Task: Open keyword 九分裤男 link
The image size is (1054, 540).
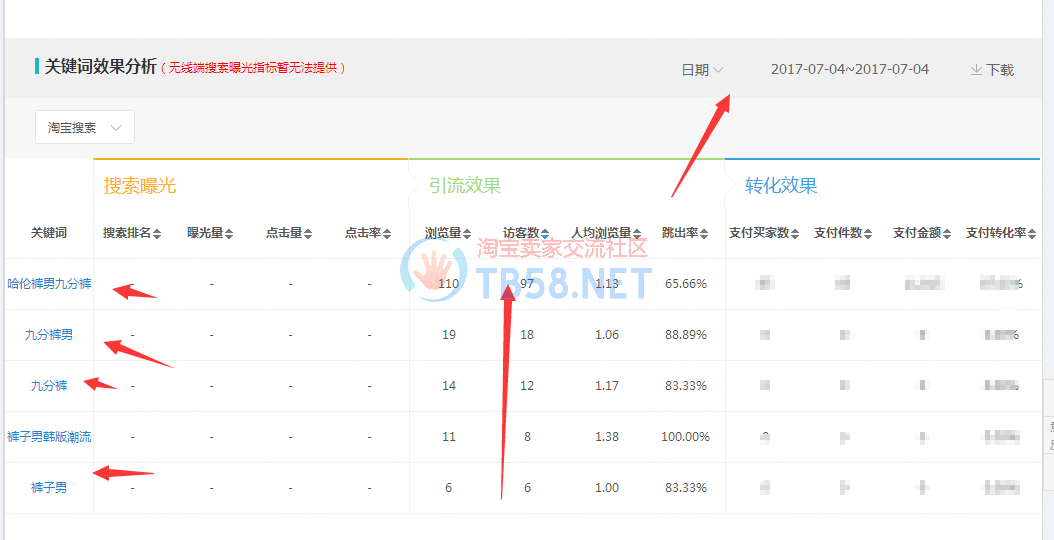Action: (49, 335)
